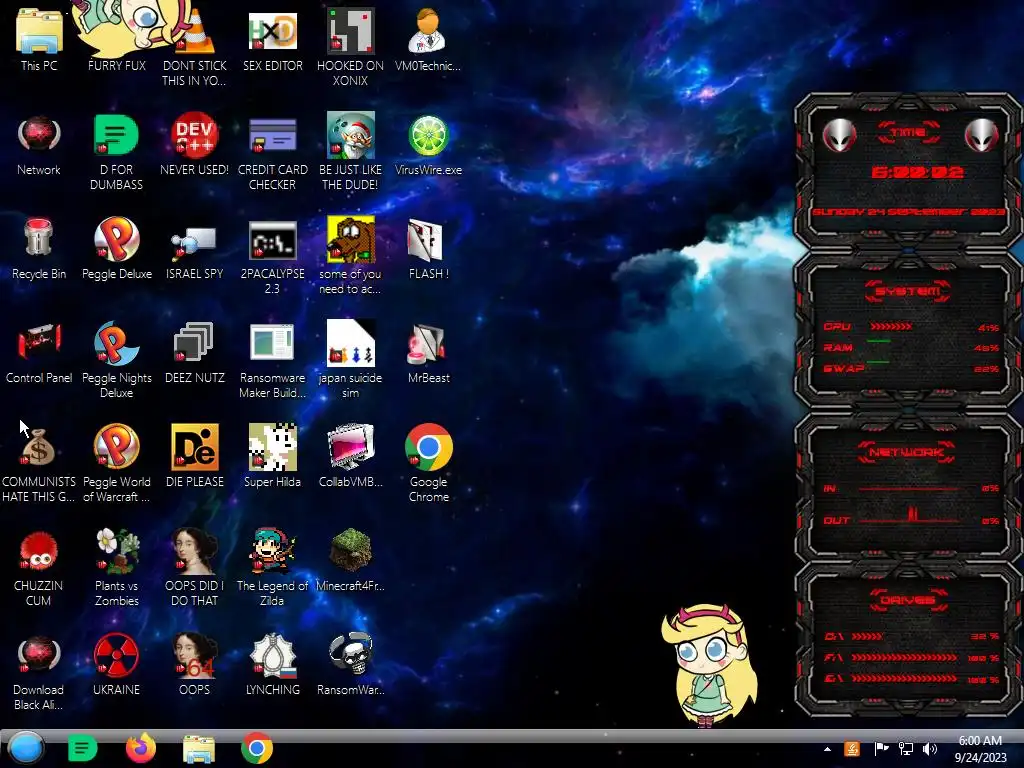Show hidden tray icons arrow
1024x768 pixels.
tap(827, 749)
